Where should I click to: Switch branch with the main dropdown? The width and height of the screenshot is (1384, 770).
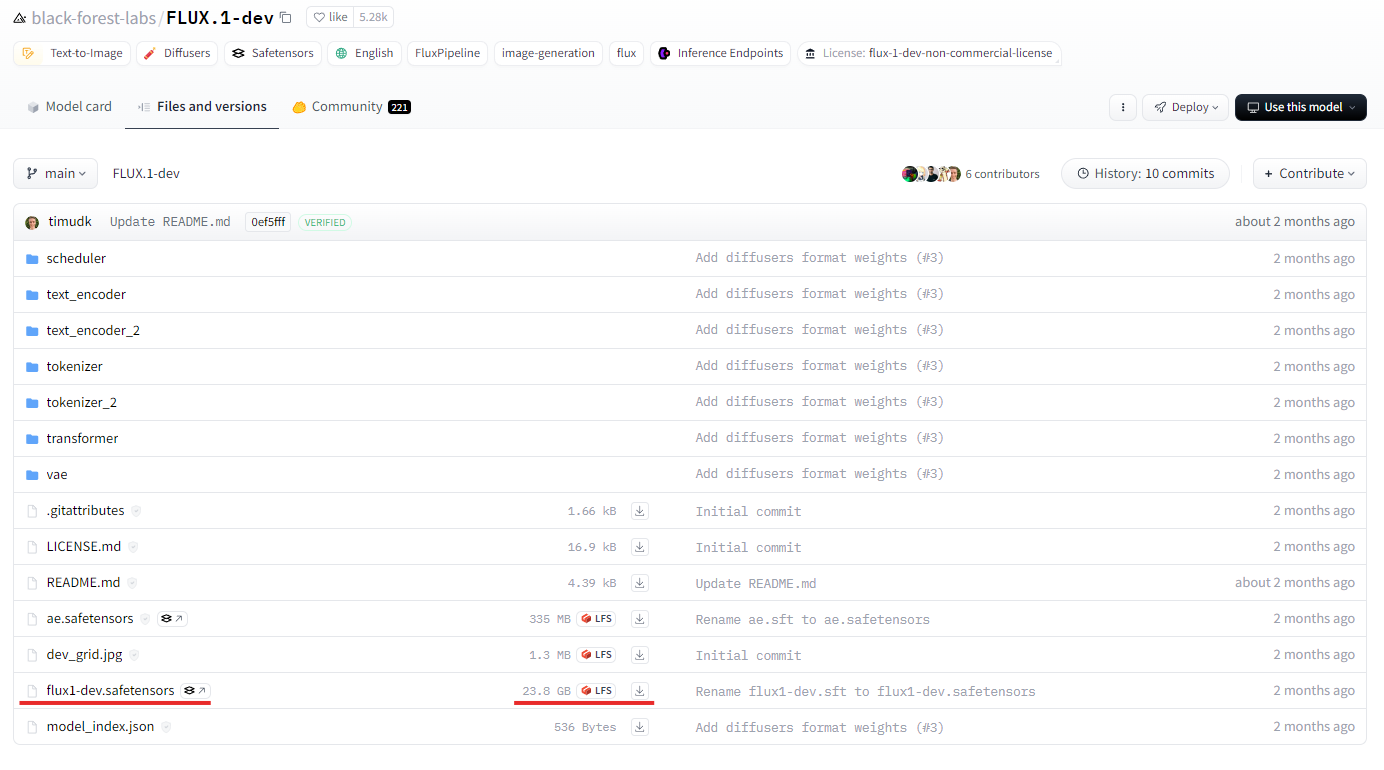[55, 173]
